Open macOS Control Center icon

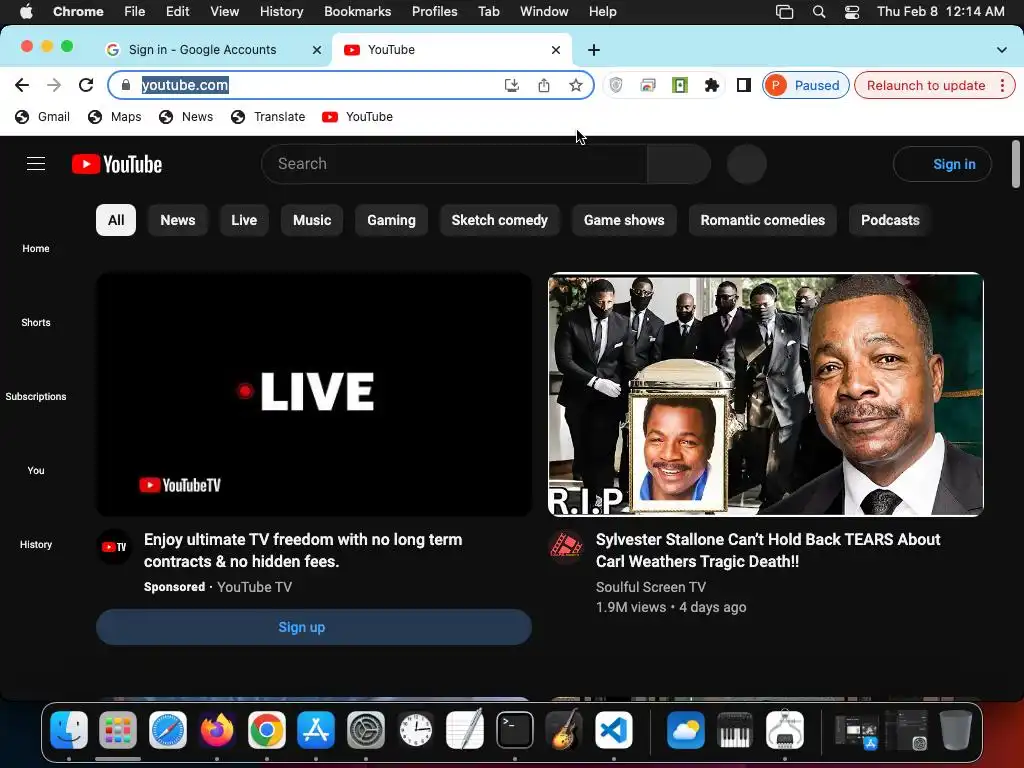pos(852,12)
